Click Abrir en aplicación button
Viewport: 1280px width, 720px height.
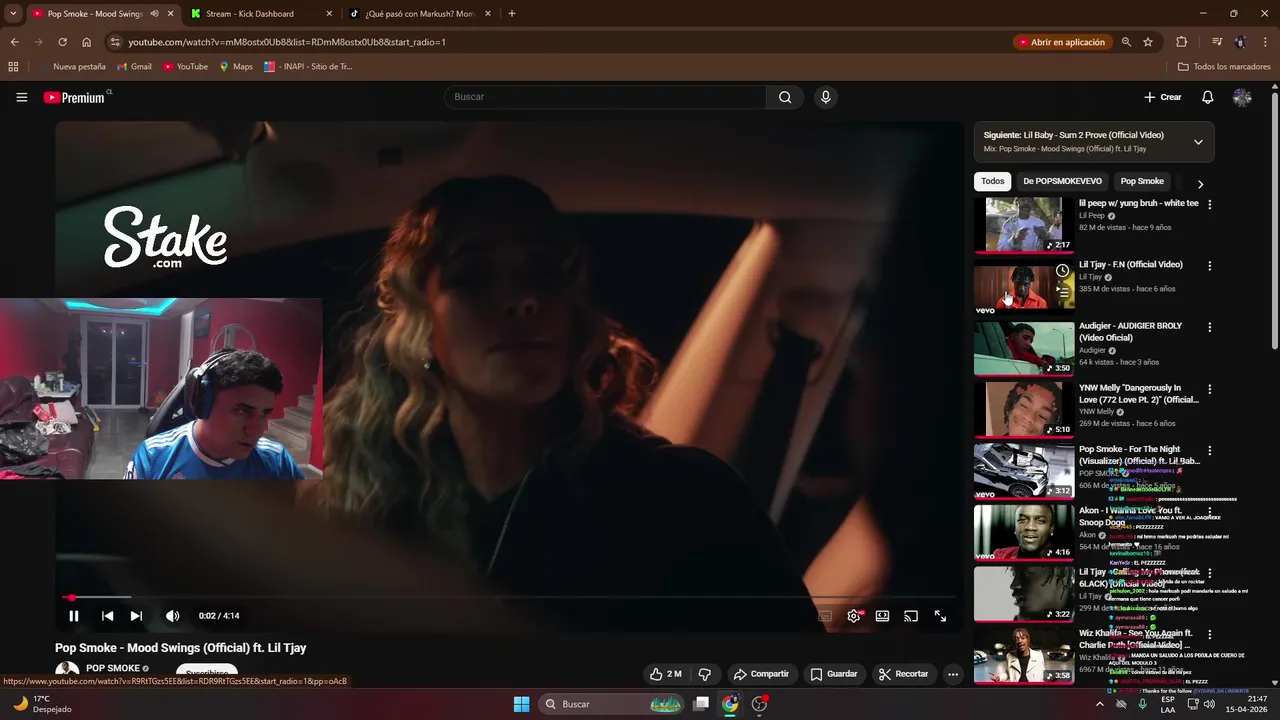click(x=1061, y=42)
